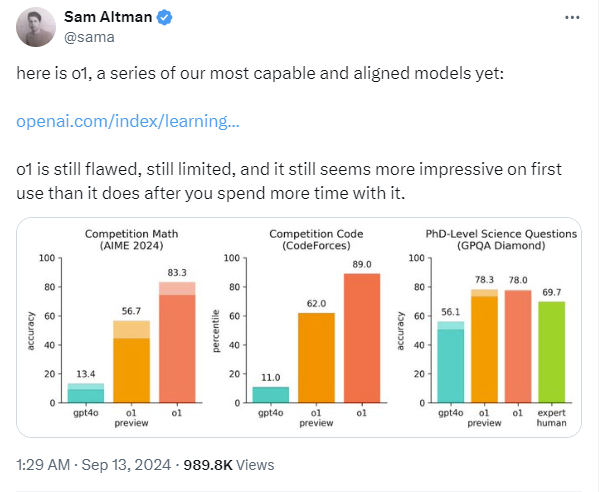Click the 989.8K Views count
The height and width of the screenshot is (492, 604).
pos(236,465)
